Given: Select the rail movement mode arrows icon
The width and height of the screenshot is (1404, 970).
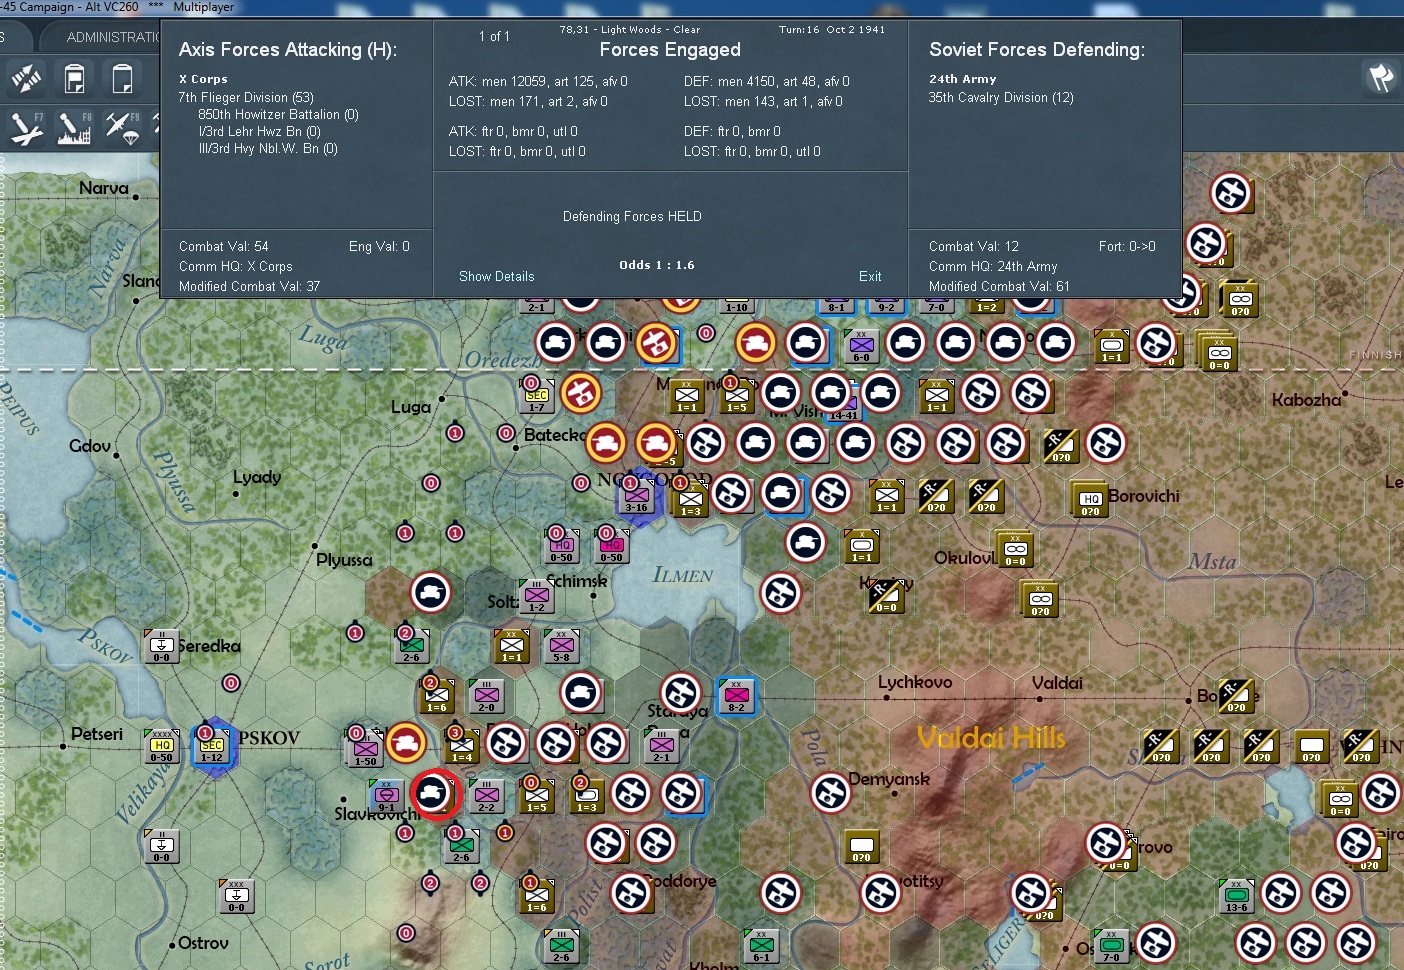Looking at the screenshot, I should (x=27, y=78).
